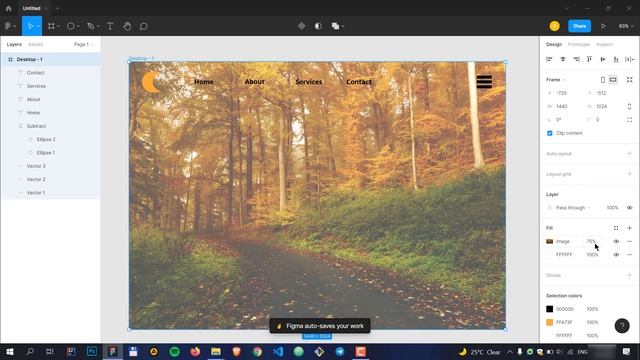Click the Create component icon
Image resolution: width=640 pixels, height=360 pixels.
tap(302, 26)
